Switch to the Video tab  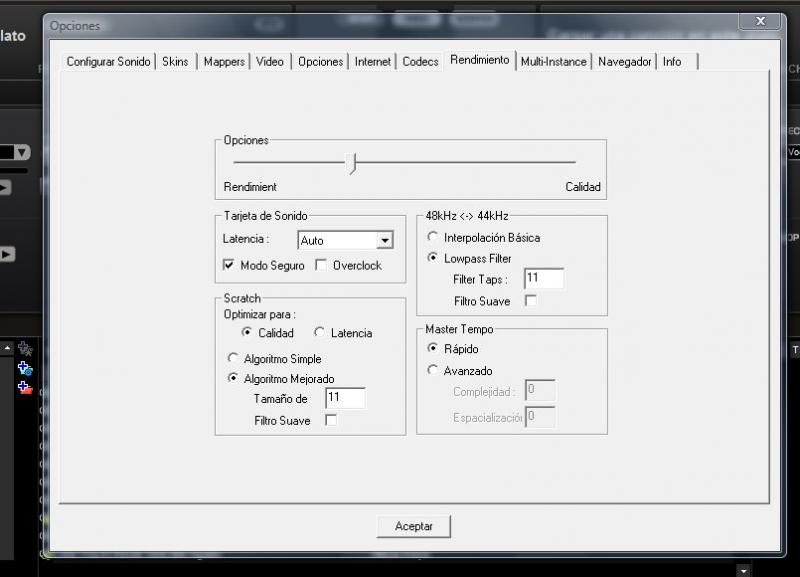point(269,62)
